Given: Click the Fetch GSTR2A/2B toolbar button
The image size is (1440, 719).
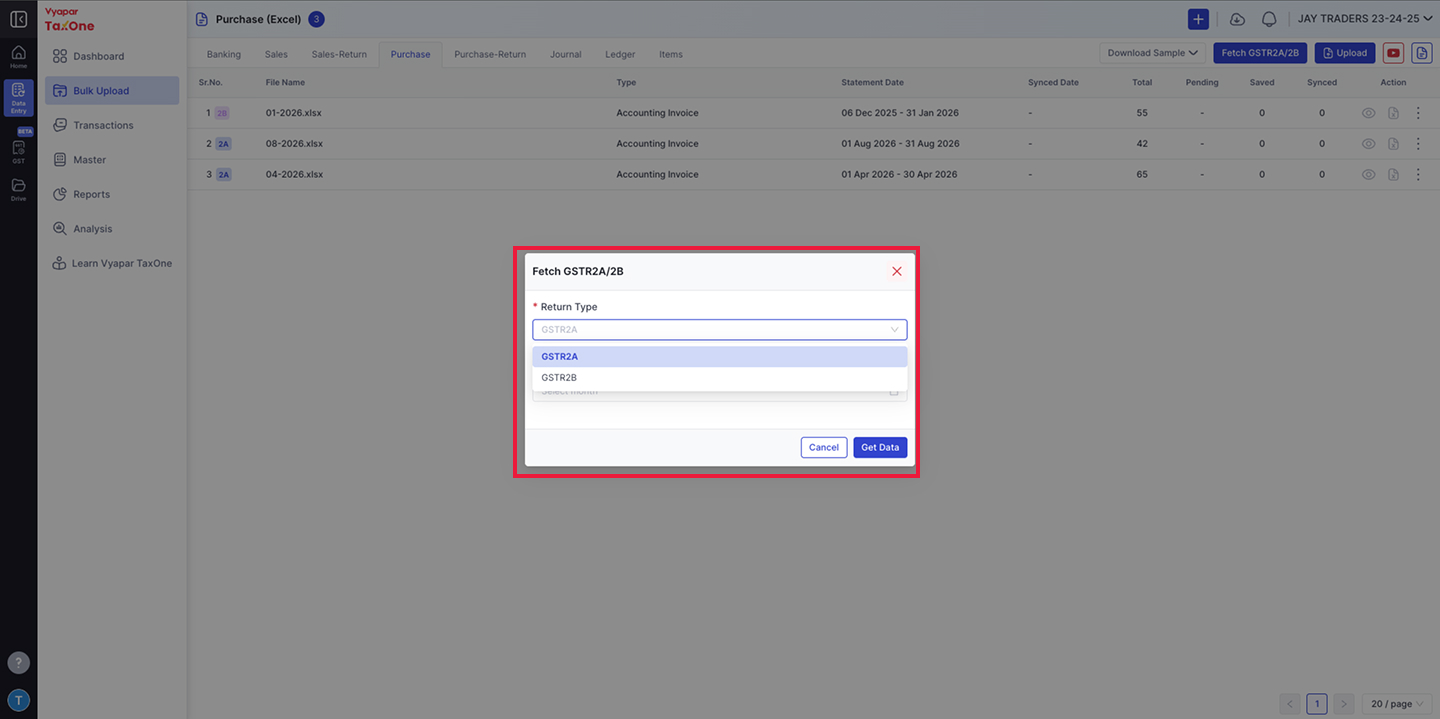Looking at the screenshot, I should pyautogui.click(x=1260, y=53).
